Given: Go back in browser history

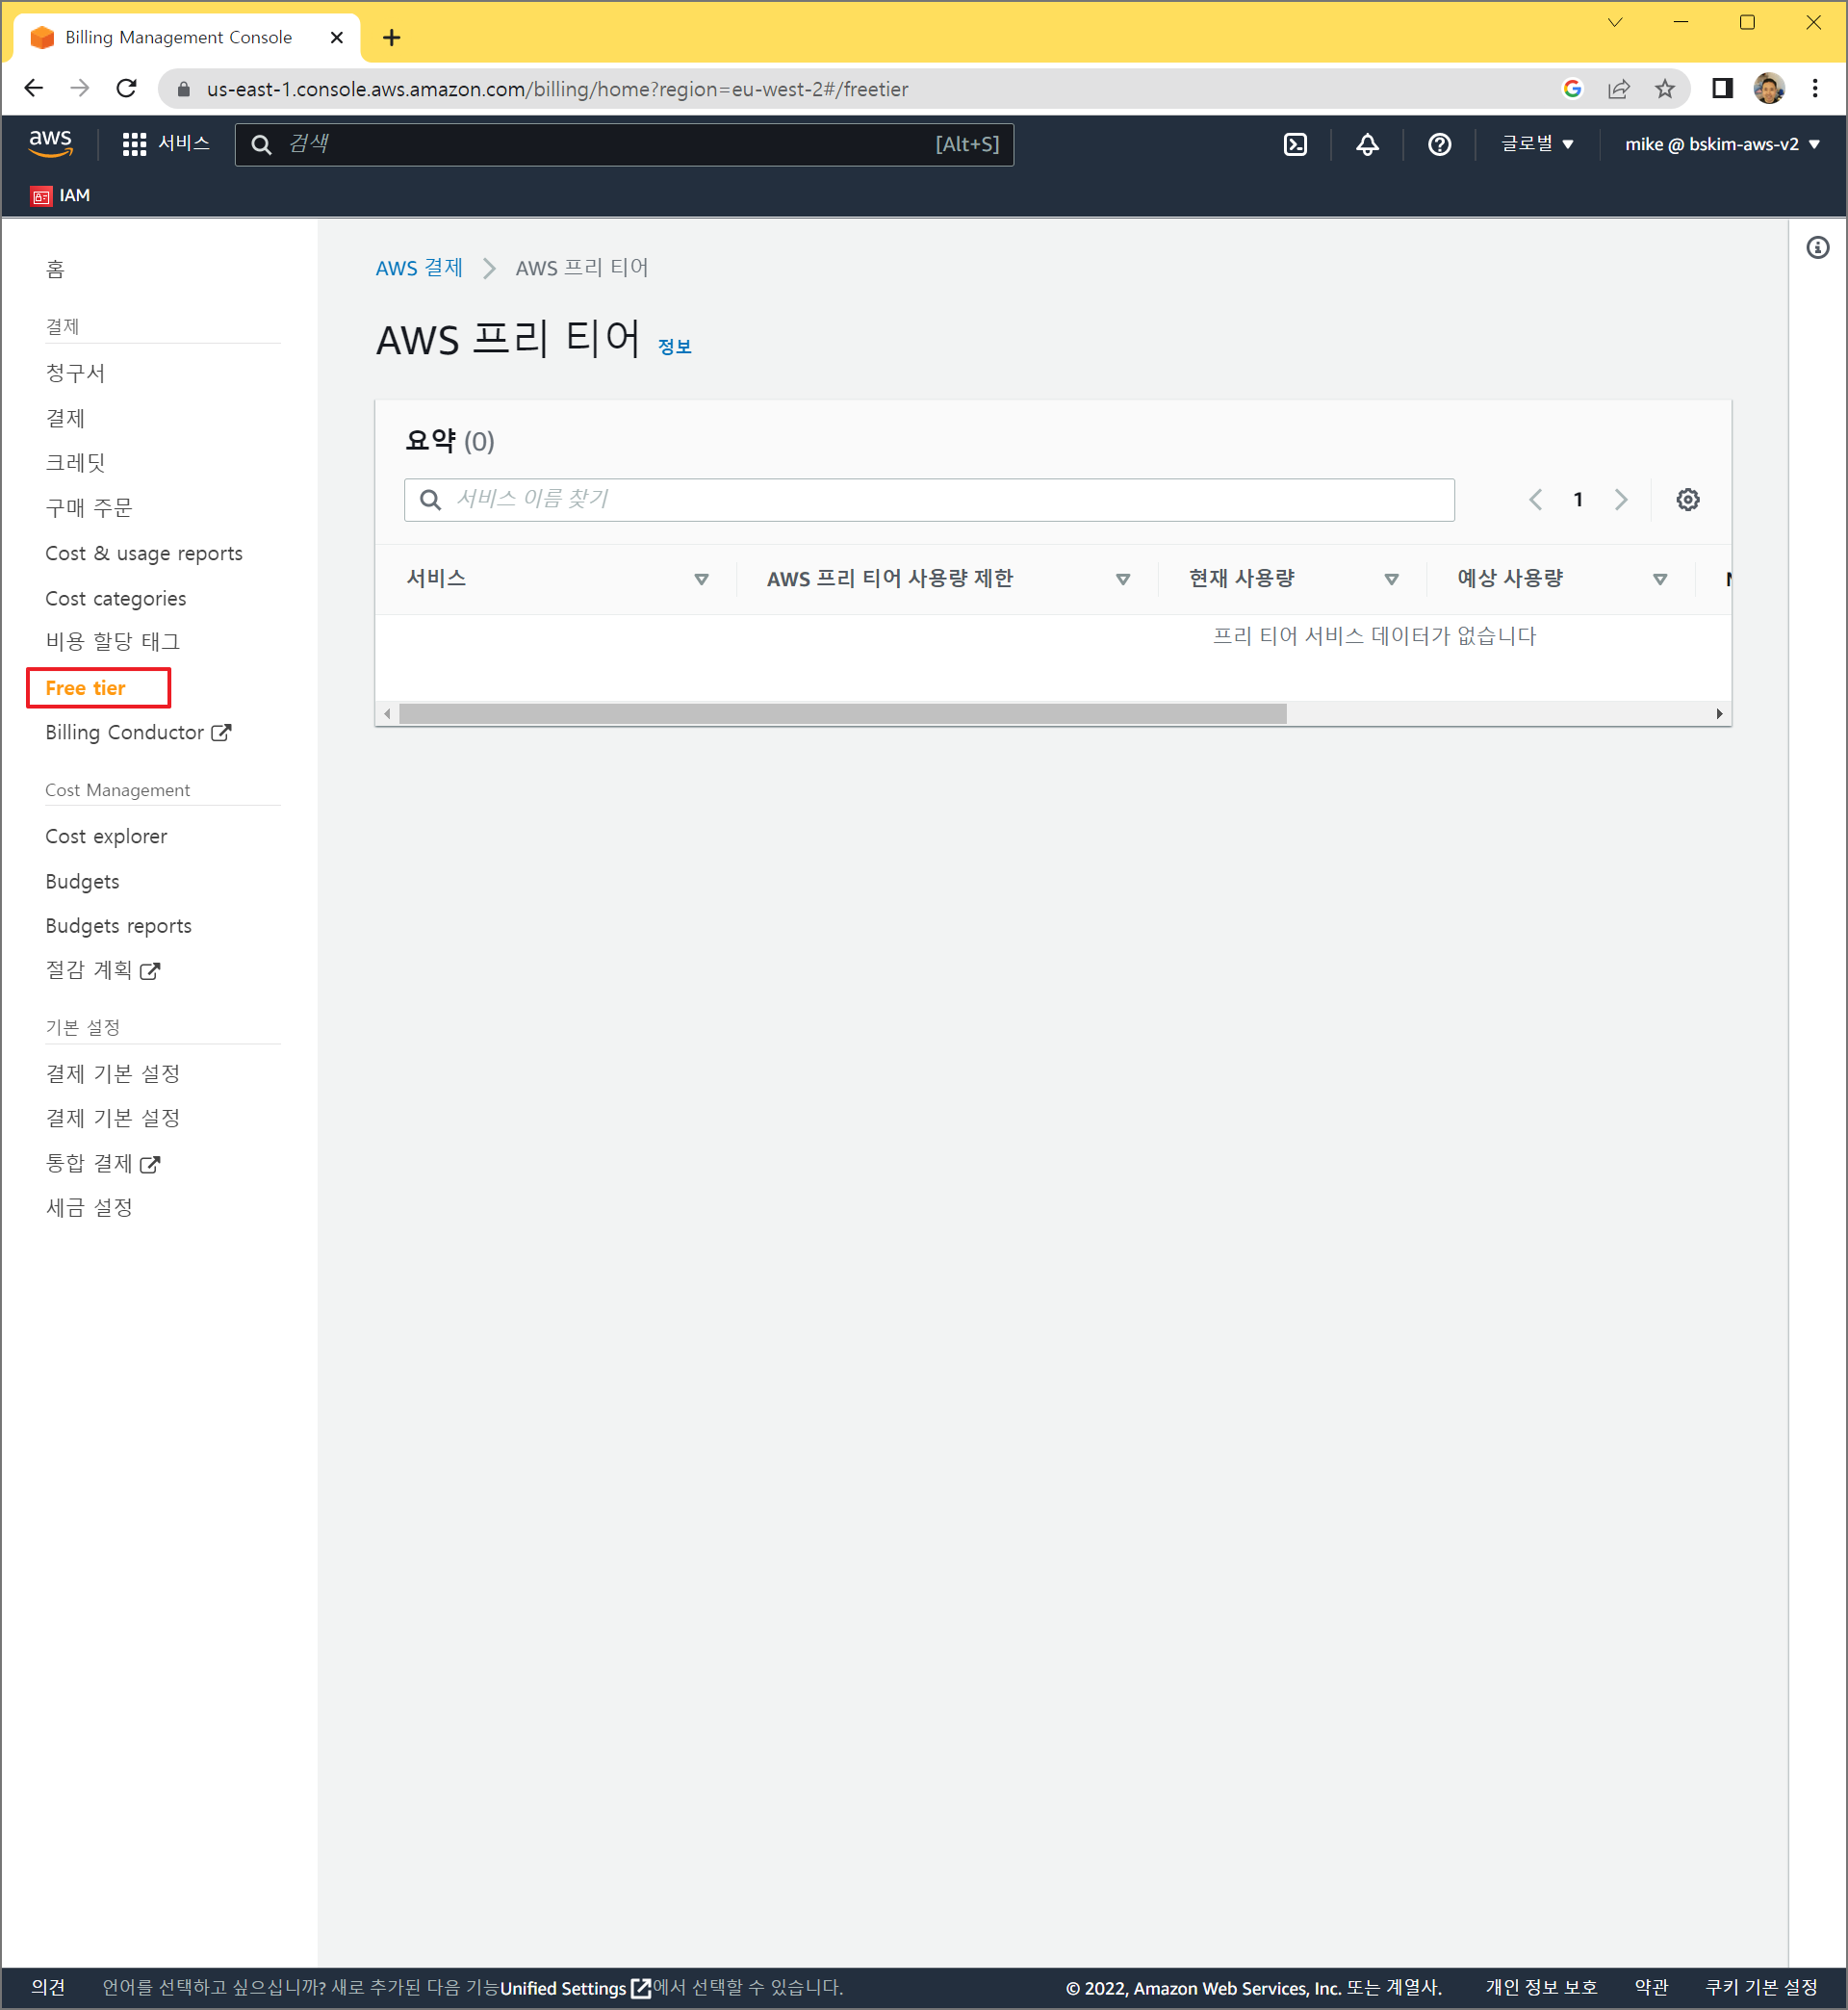Looking at the screenshot, I should (x=33, y=88).
